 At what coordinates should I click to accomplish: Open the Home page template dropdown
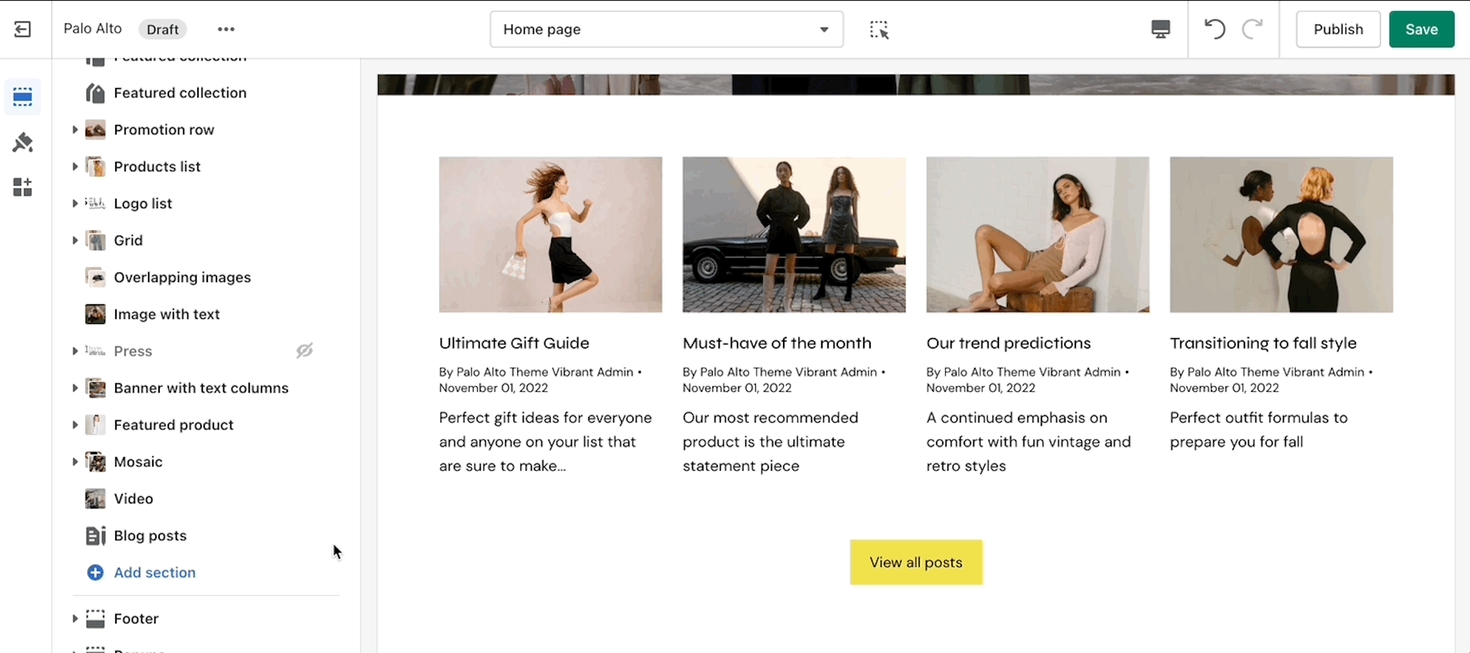point(666,29)
